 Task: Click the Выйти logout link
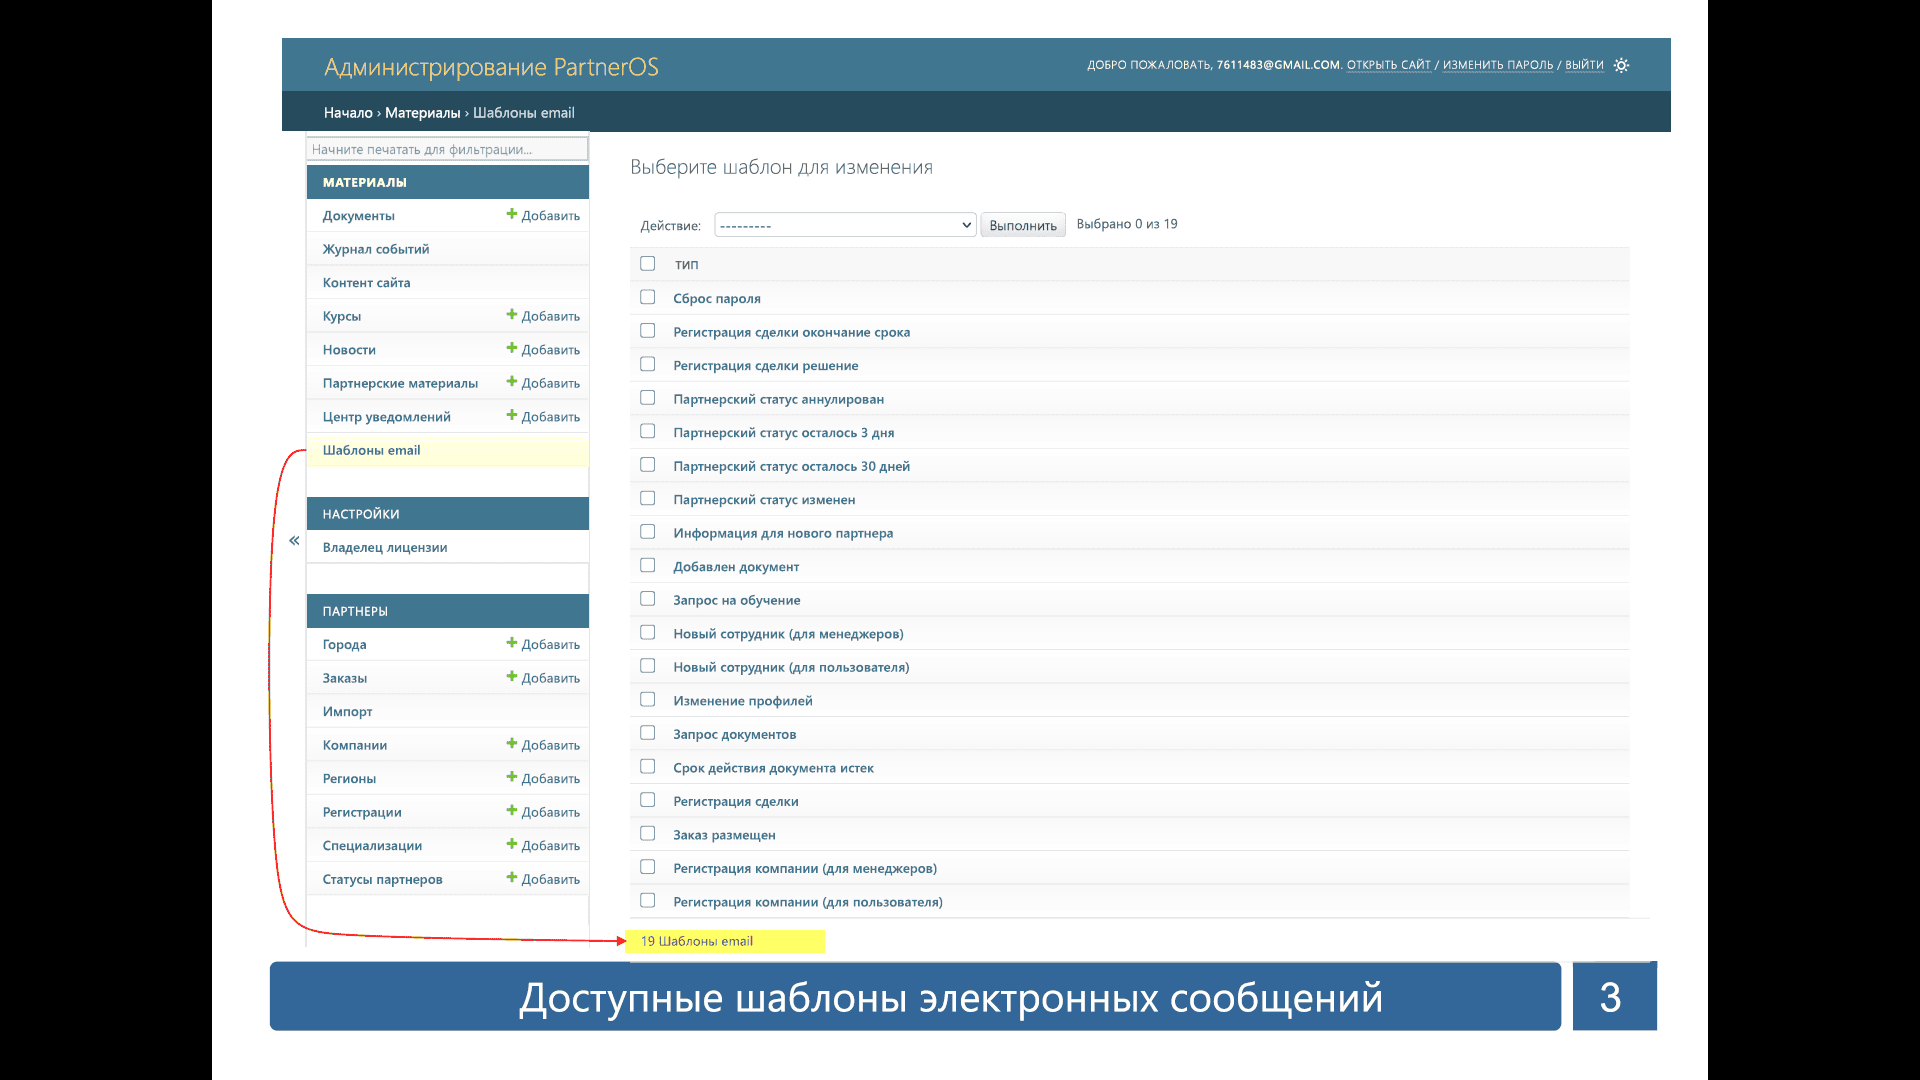pos(1584,65)
